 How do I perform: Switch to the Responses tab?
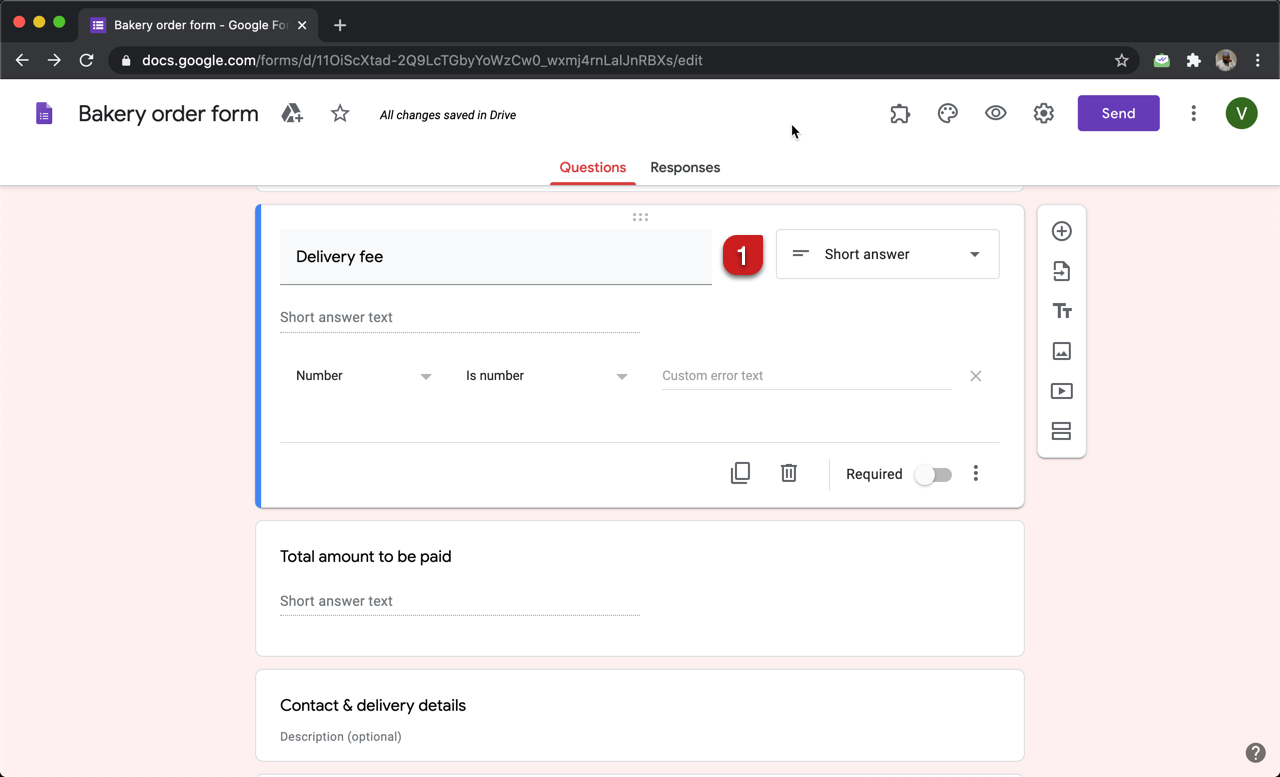point(684,167)
